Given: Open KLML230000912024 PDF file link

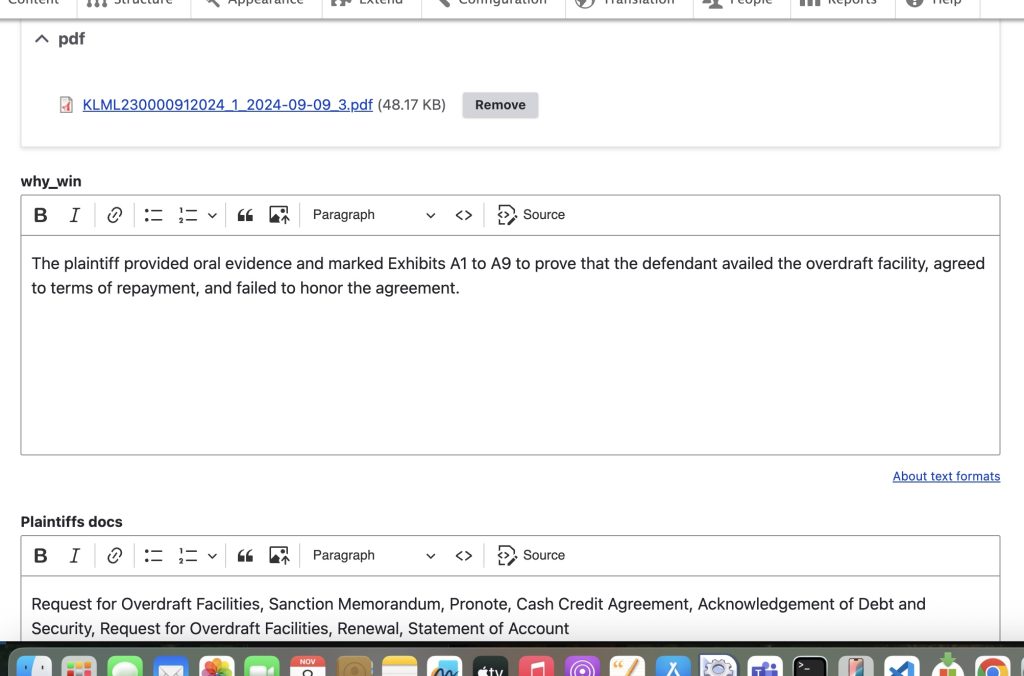Looking at the screenshot, I should click(x=227, y=105).
